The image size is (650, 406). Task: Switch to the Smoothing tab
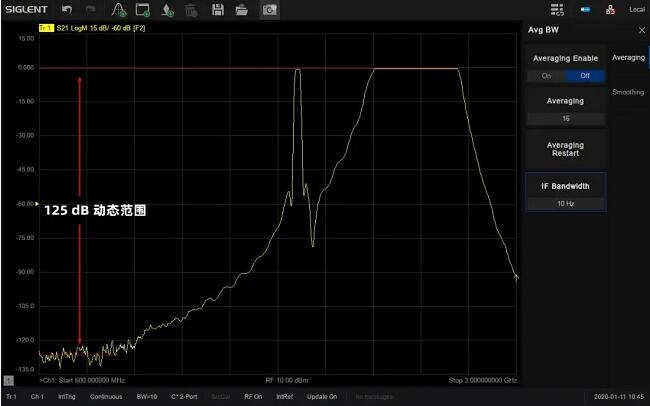628,92
